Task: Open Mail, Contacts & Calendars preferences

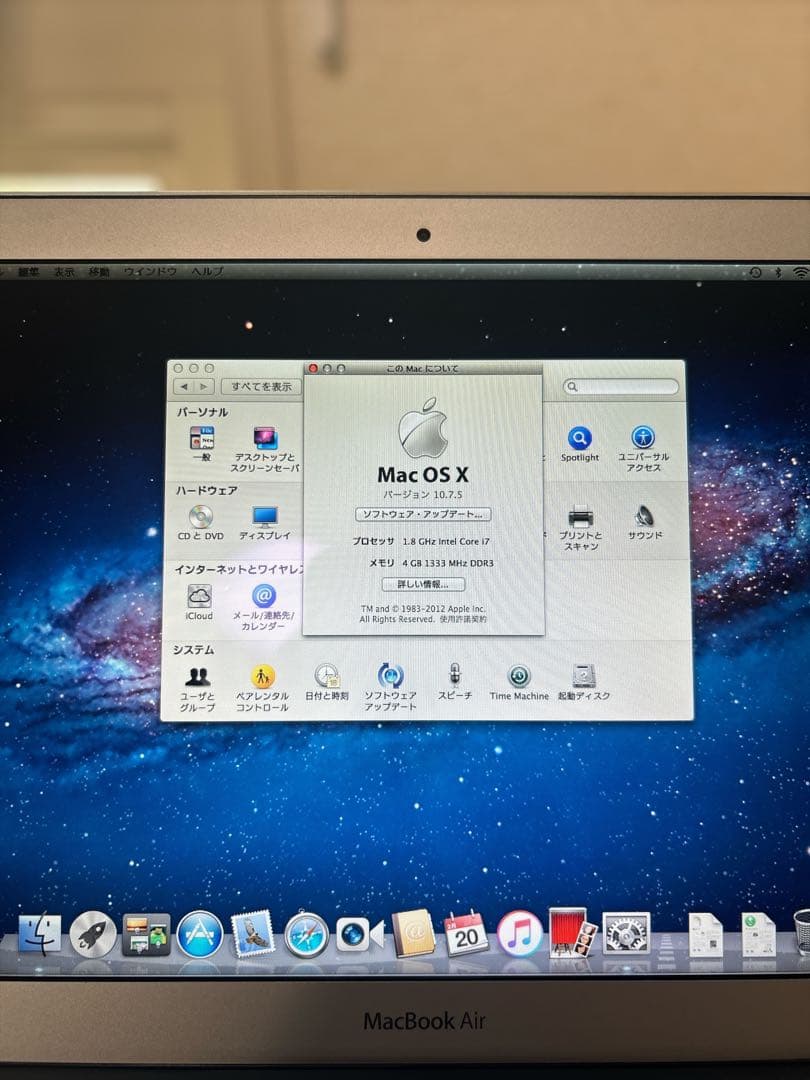Action: click(x=263, y=607)
